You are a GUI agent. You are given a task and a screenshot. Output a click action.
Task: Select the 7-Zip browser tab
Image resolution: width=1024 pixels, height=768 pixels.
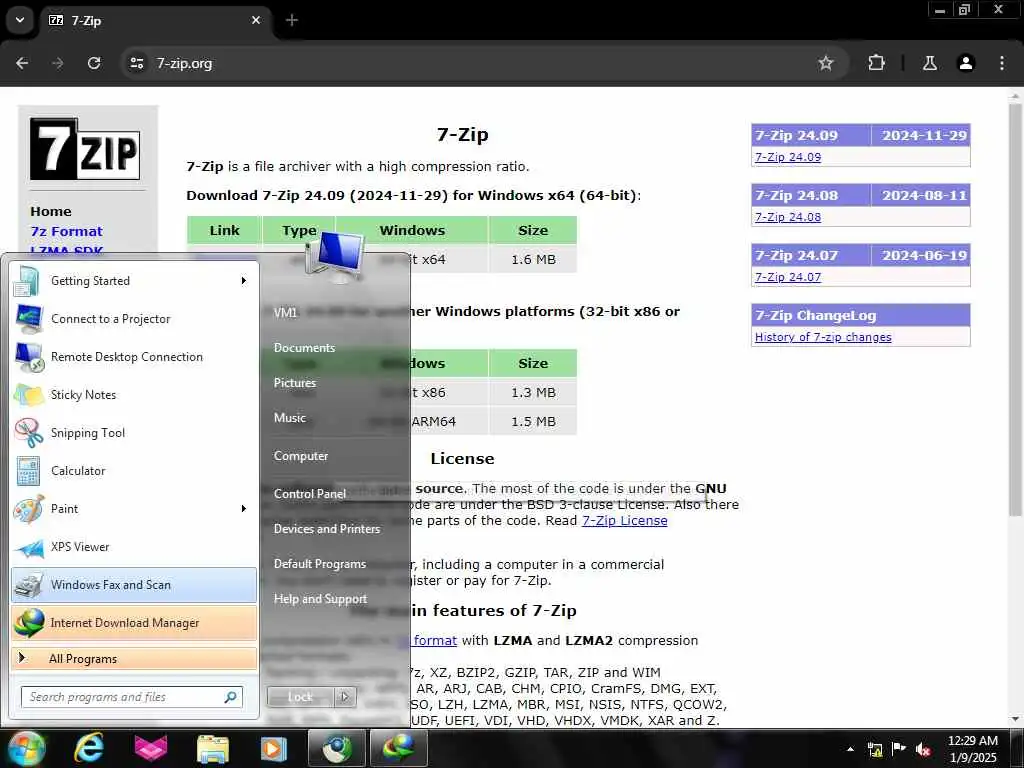click(155, 20)
